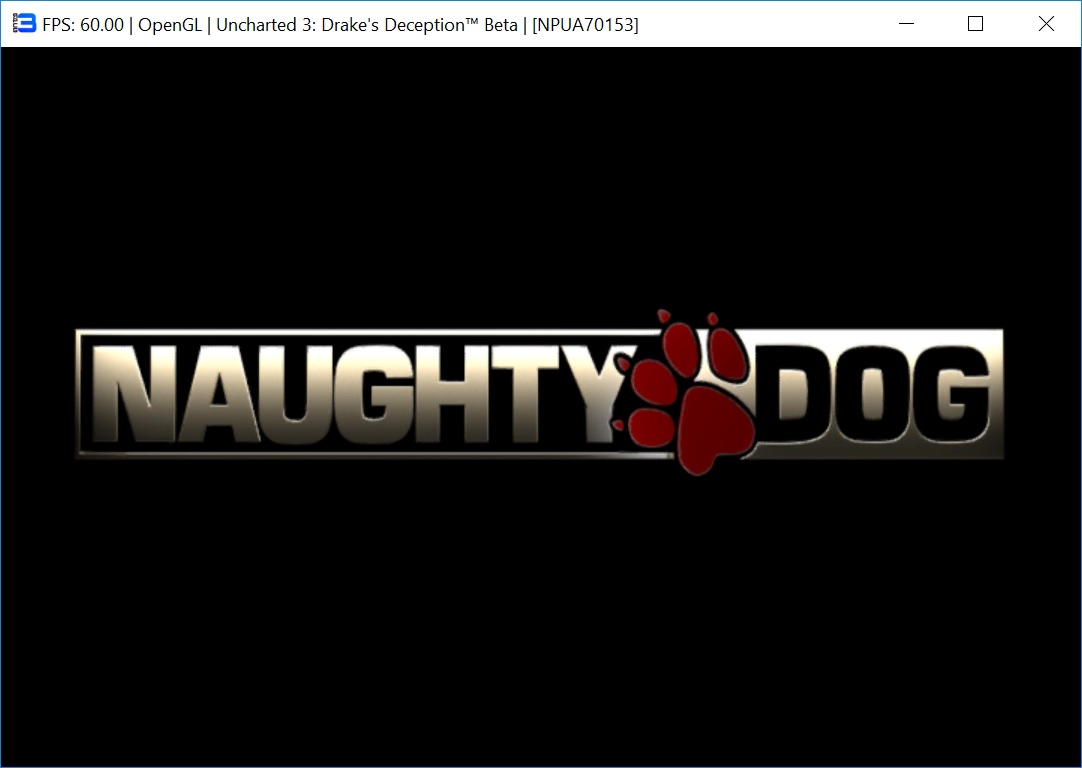Click the Naughty Dog logo in game view
The width and height of the screenshot is (1082, 768).
pos(539,393)
